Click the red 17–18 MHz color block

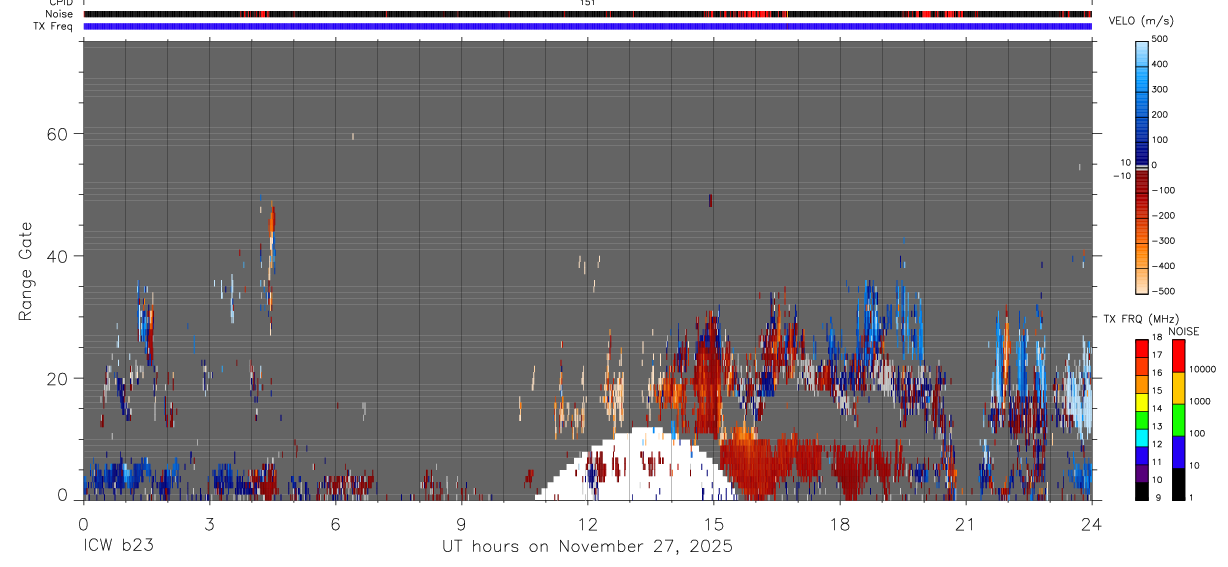tap(1142, 349)
